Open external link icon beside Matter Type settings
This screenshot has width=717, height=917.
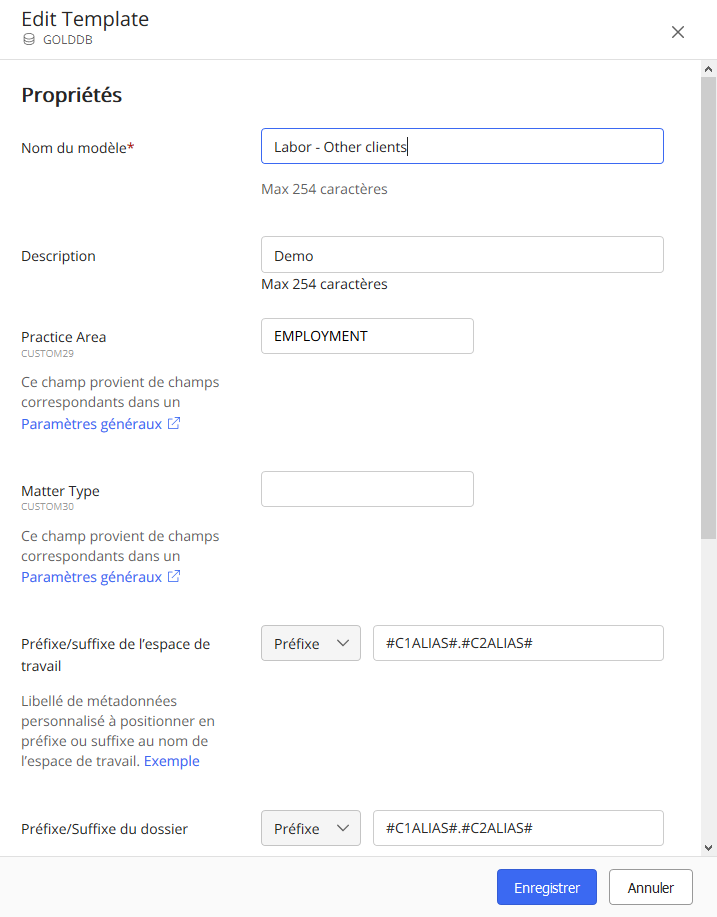click(x=174, y=577)
